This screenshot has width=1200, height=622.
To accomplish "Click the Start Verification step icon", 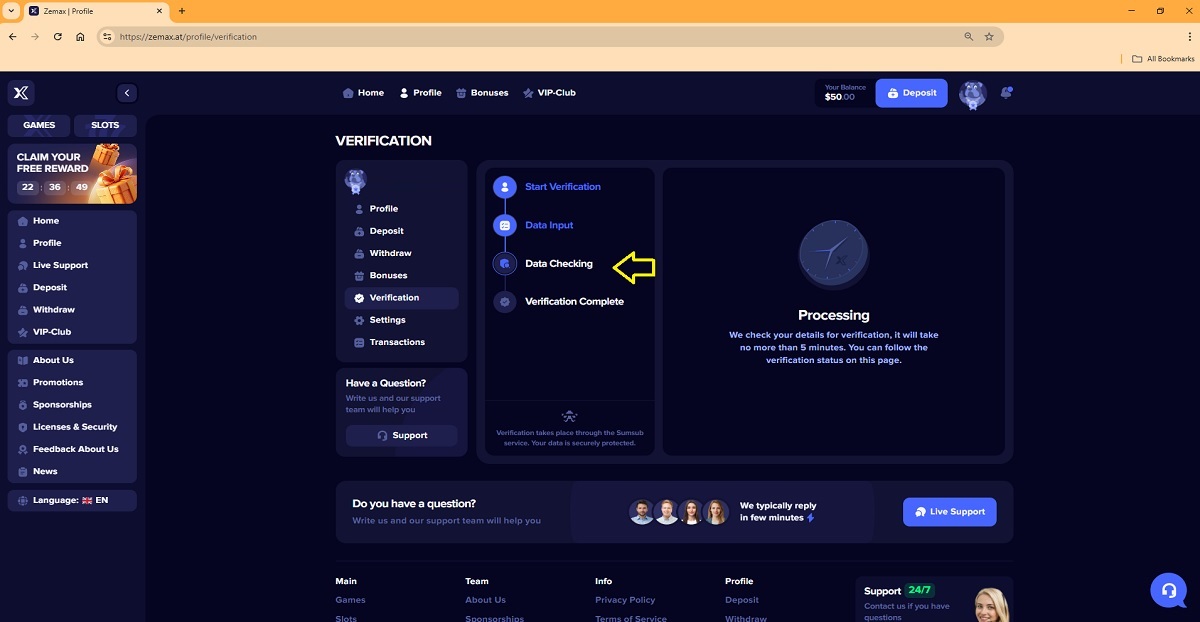I will (x=505, y=187).
